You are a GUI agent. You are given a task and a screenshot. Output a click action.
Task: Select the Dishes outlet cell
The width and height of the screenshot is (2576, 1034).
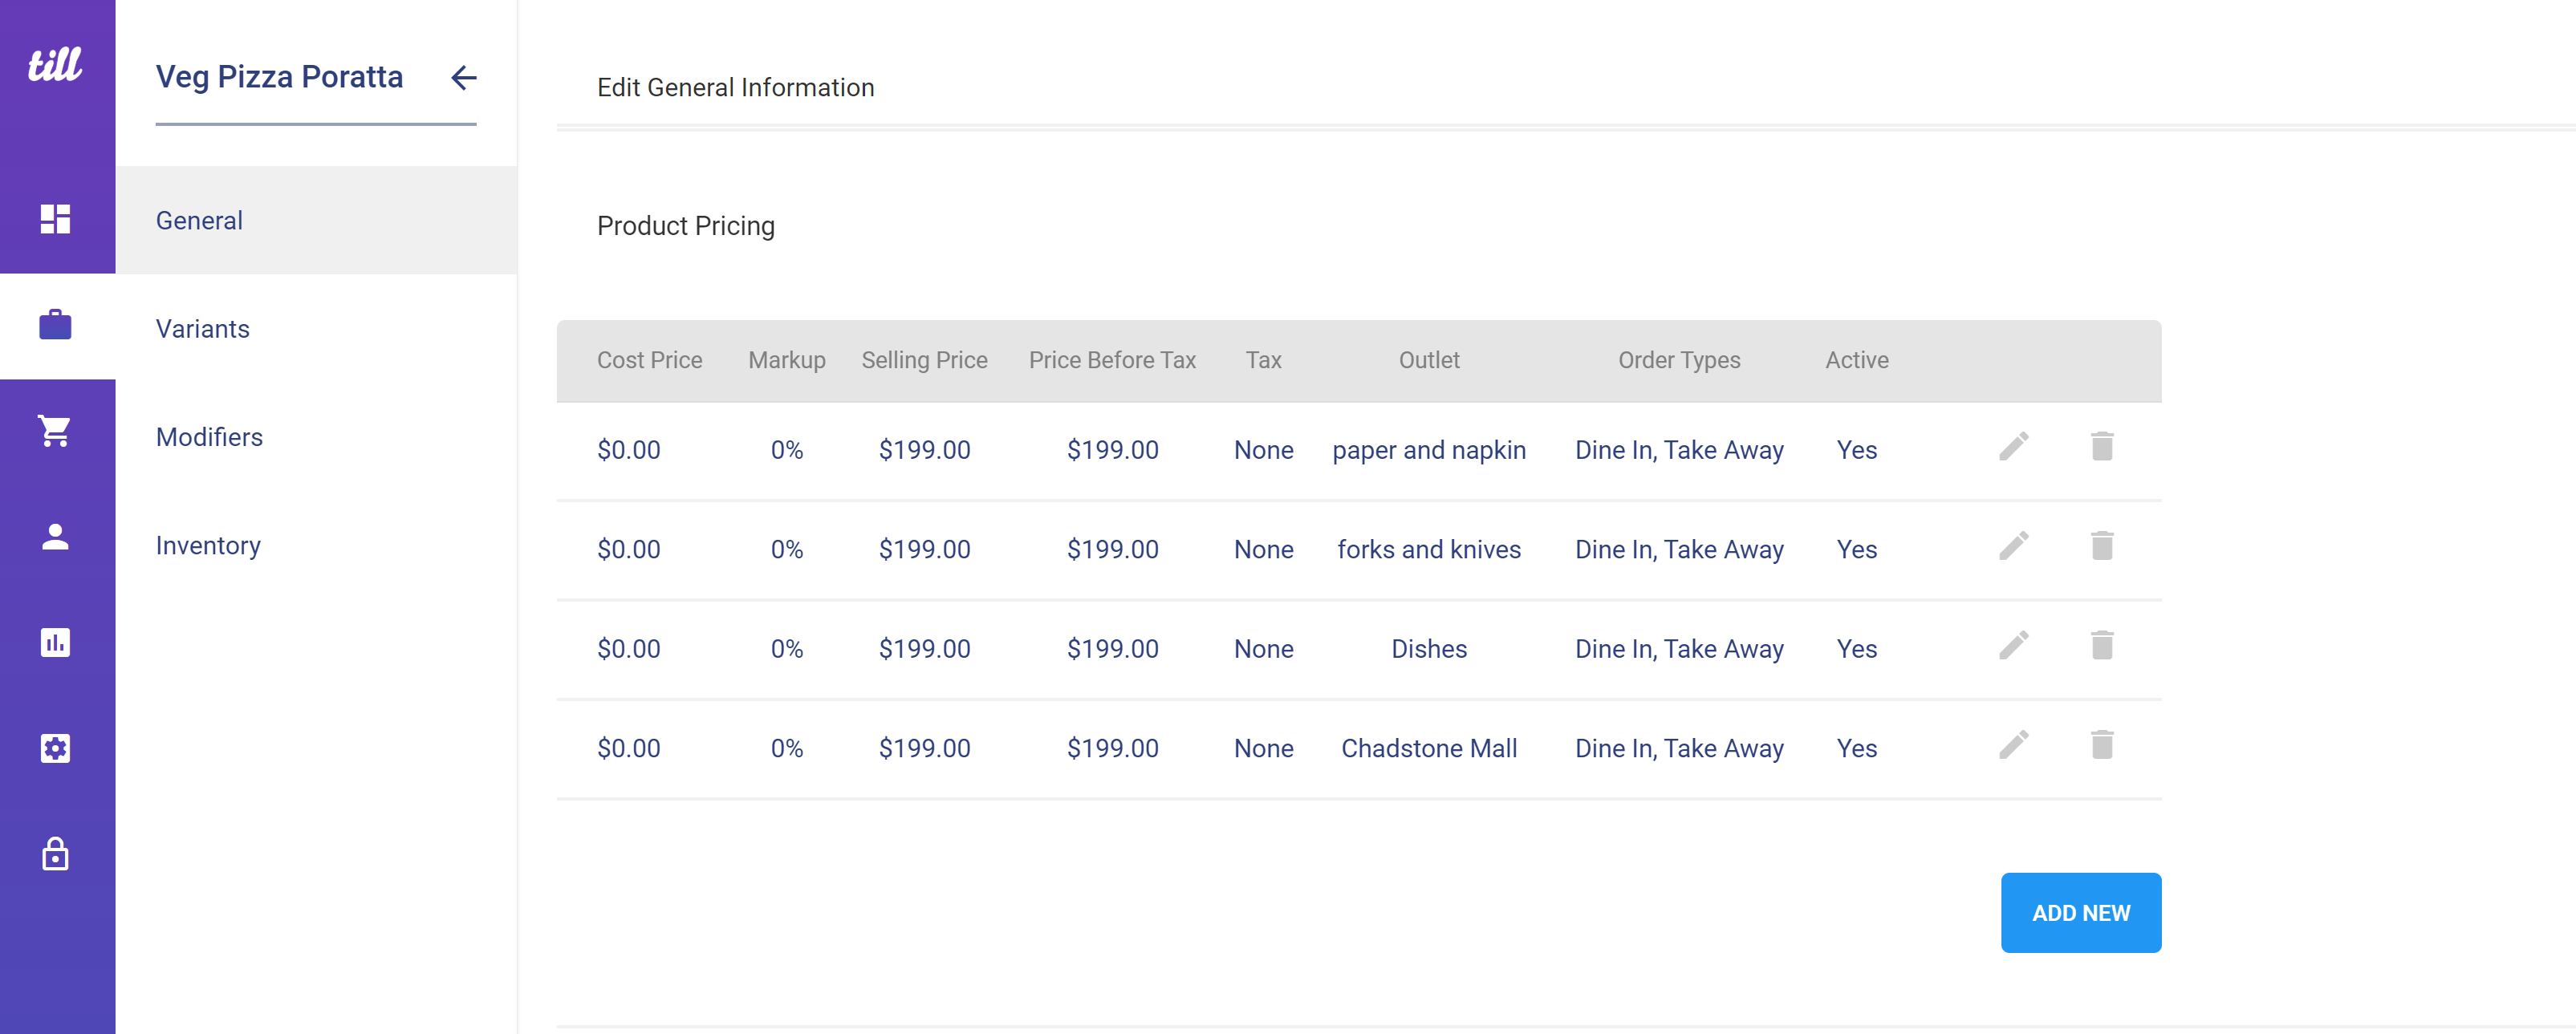tap(1429, 649)
